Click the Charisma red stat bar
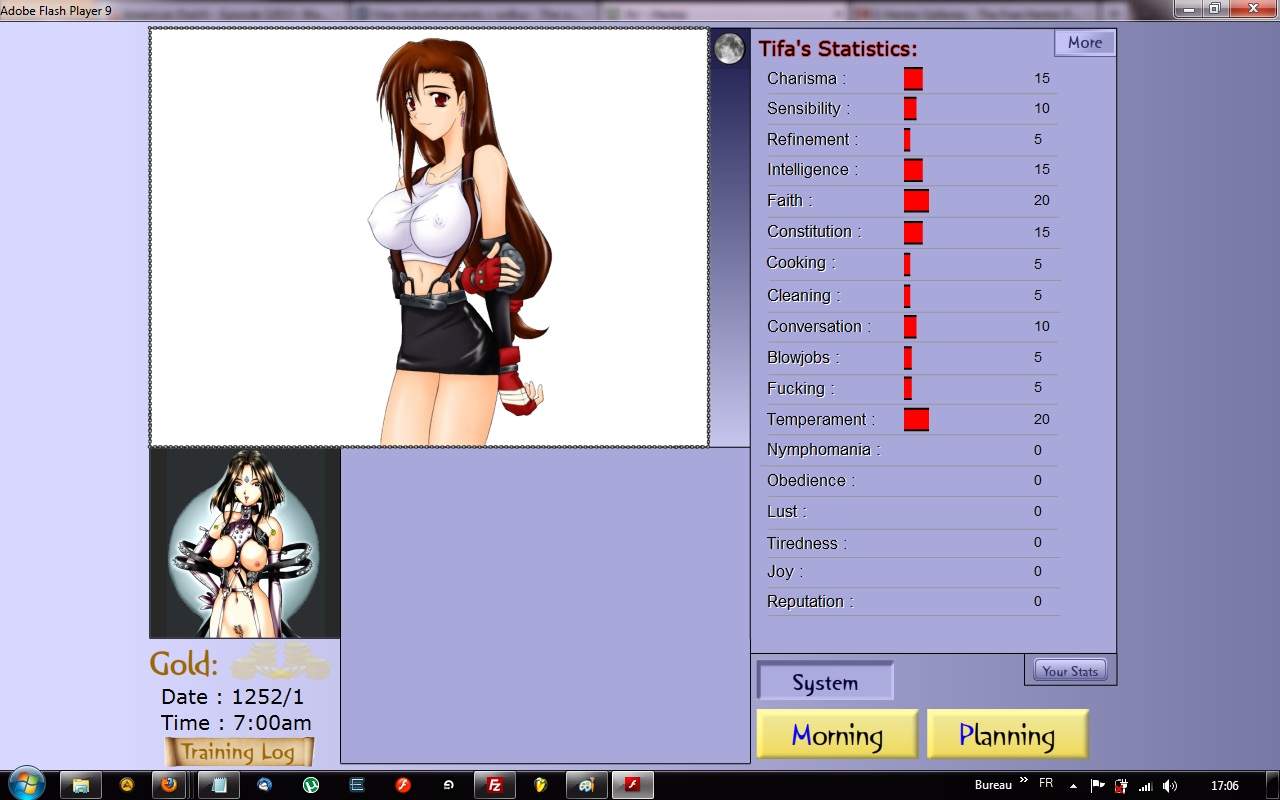The image size is (1280, 800). 913,78
